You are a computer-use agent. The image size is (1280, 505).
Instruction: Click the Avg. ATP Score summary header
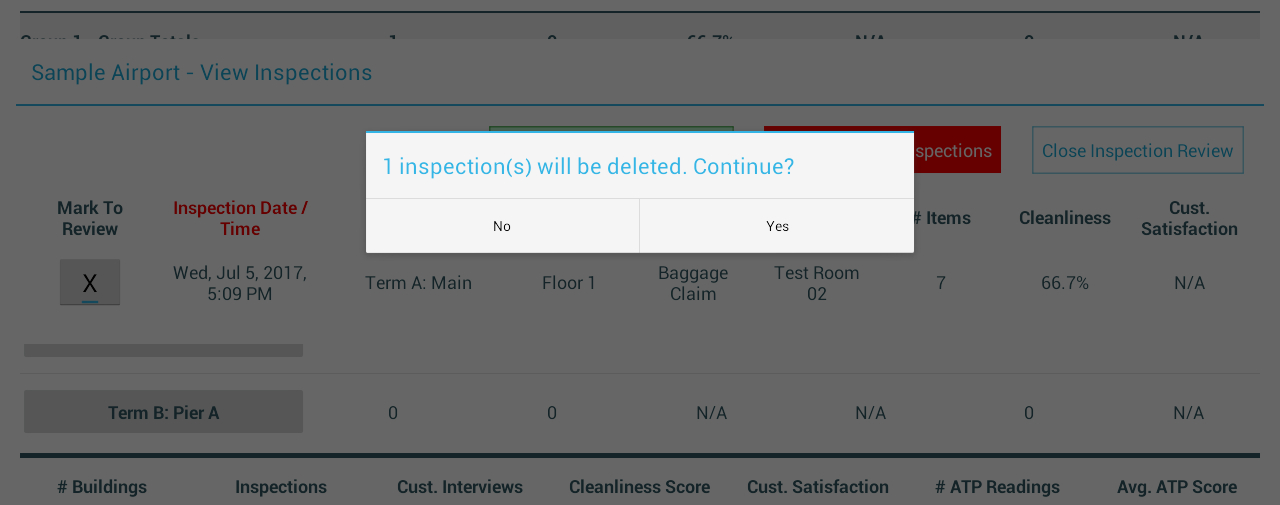click(1177, 487)
